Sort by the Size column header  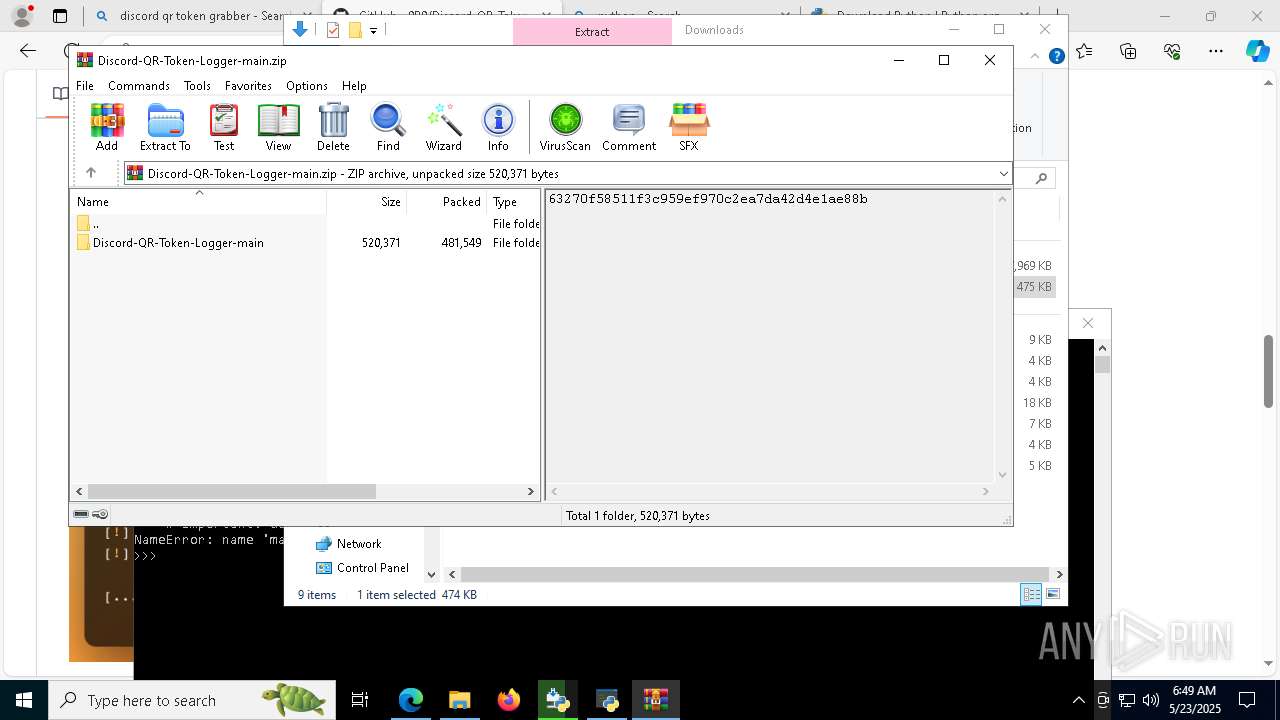pyautogui.click(x=367, y=202)
